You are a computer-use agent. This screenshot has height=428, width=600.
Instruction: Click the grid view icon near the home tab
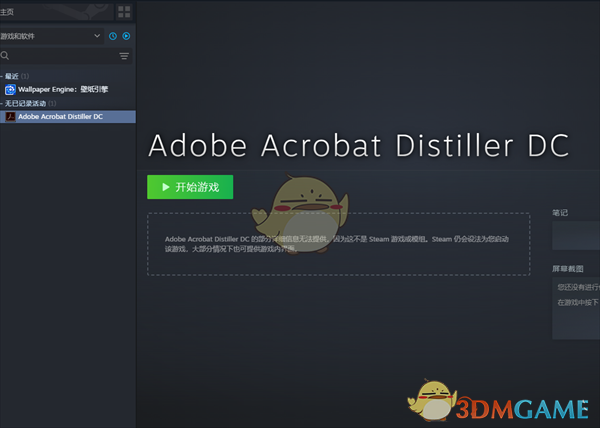click(x=124, y=12)
